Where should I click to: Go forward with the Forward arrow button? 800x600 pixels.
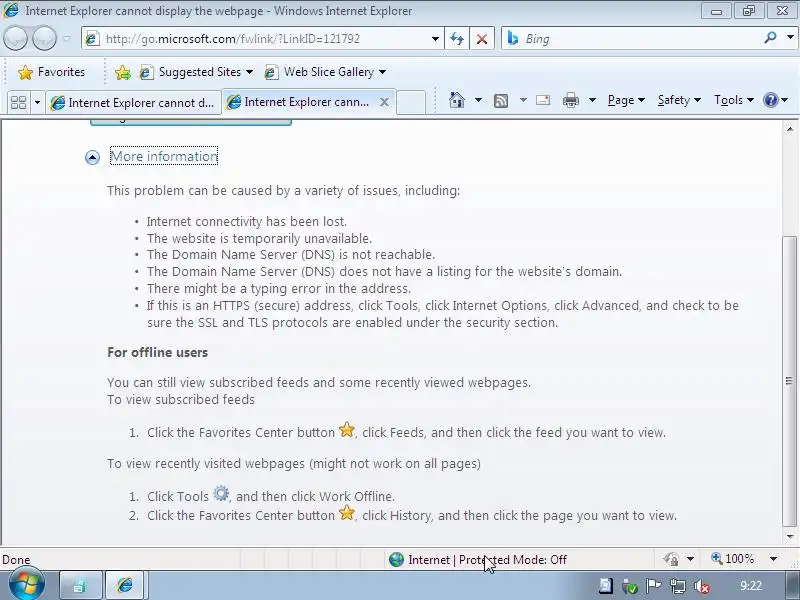44,38
